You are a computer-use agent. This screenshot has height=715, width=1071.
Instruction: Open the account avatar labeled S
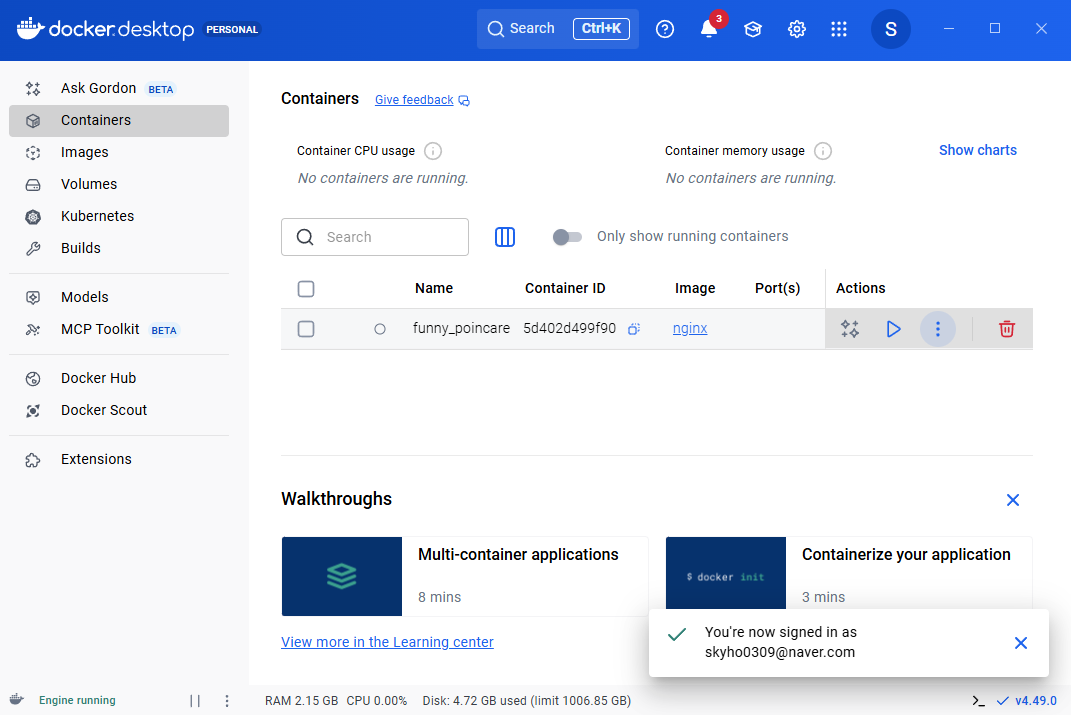click(891, 29)
